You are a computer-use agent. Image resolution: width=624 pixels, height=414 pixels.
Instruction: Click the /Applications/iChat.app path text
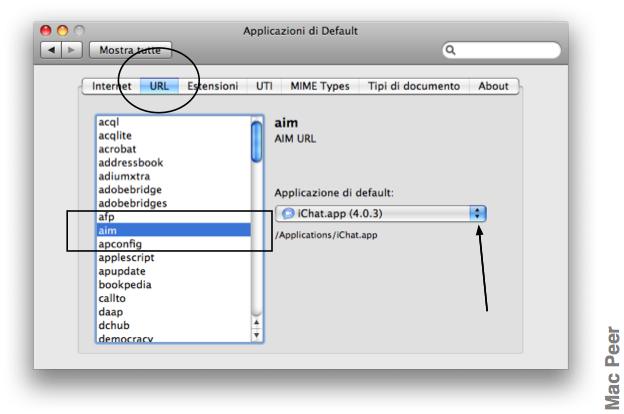click(326, 235)
